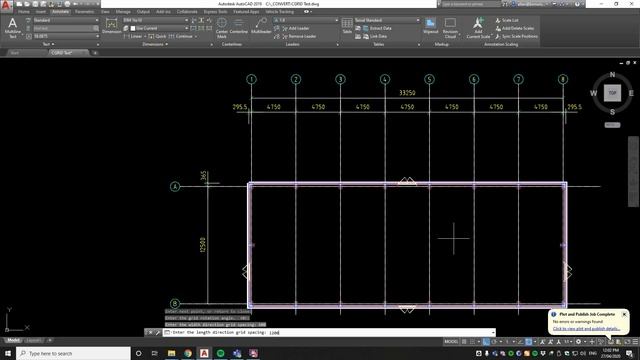640x360 pixels.
Task: Open the AutoCAD application menu
Action: click(6, 5)
